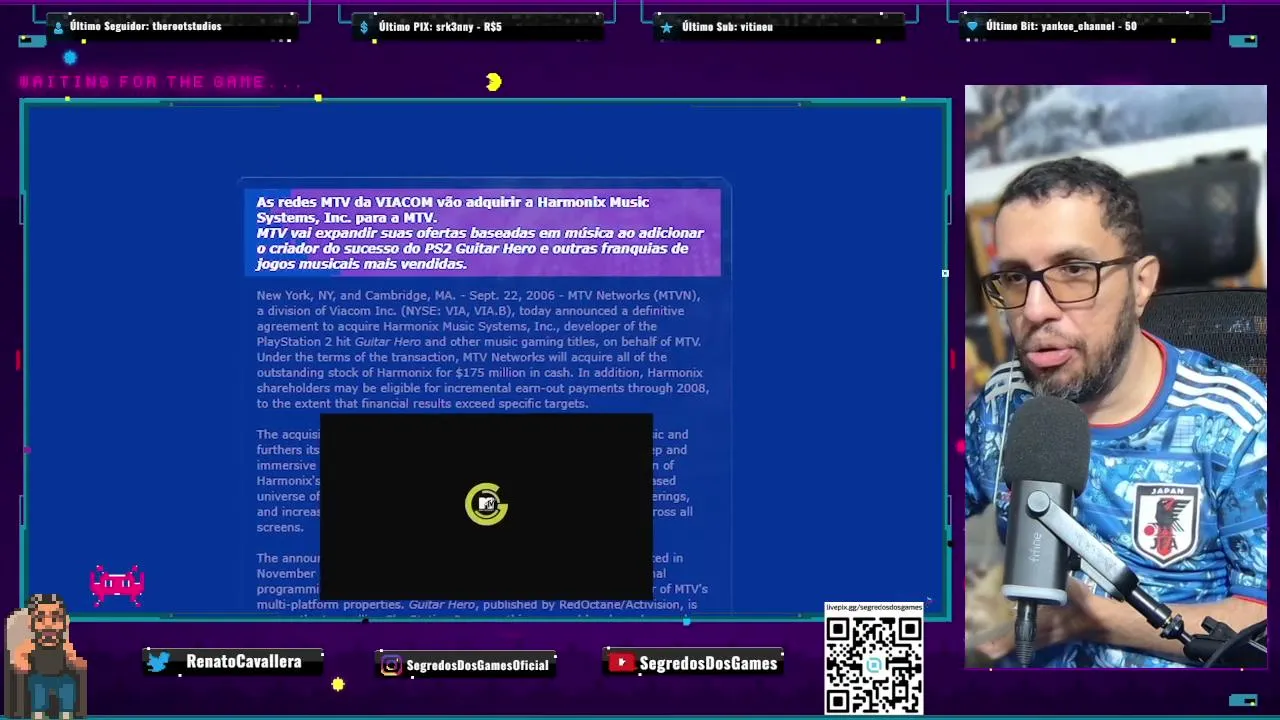Click the YouTube icon beside SegredosDosGames

[x=622, y=663]
